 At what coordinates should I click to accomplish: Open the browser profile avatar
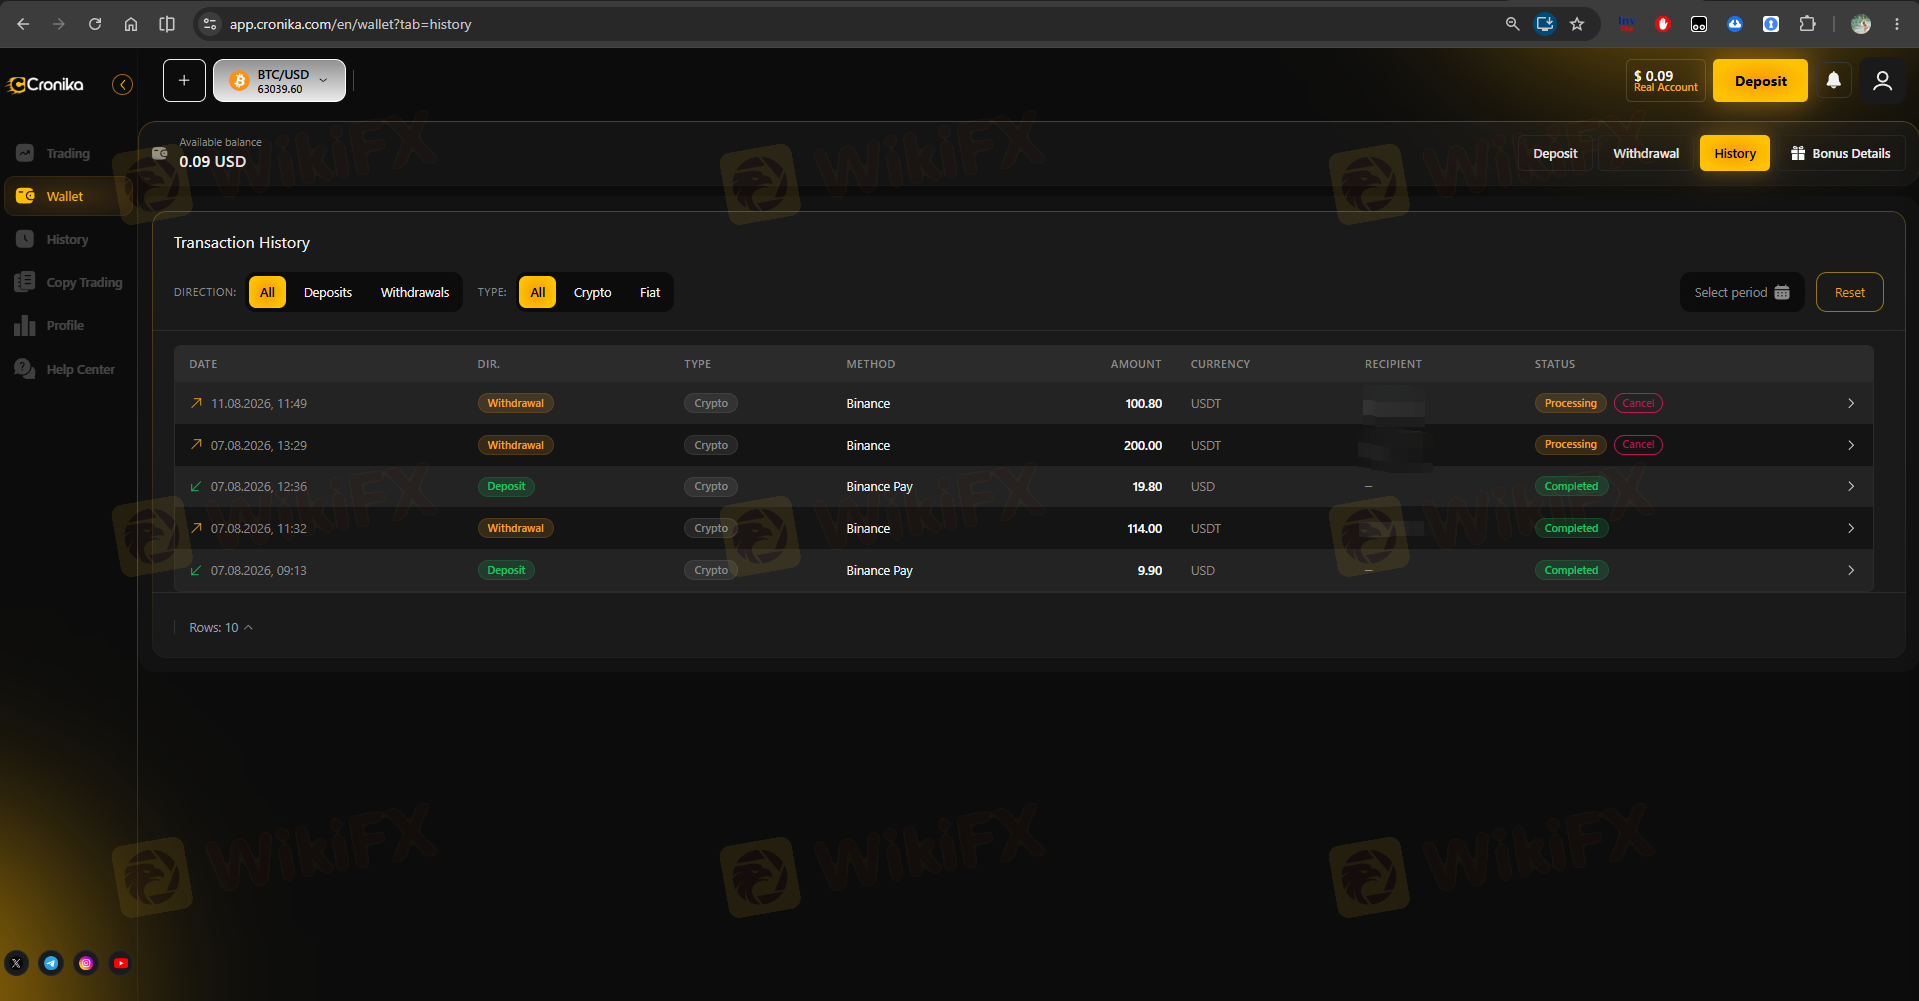(x=1861, y=24)
